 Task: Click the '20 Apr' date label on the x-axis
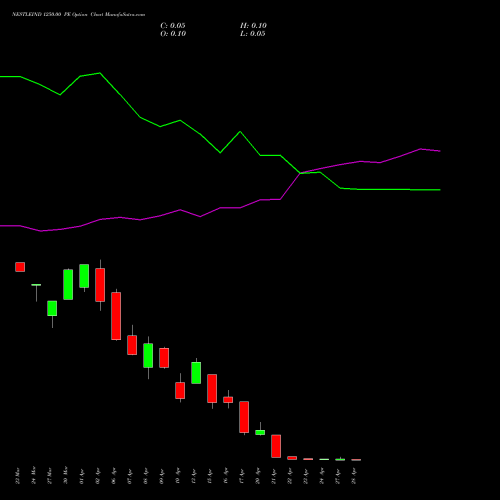(x=258, y=476)
